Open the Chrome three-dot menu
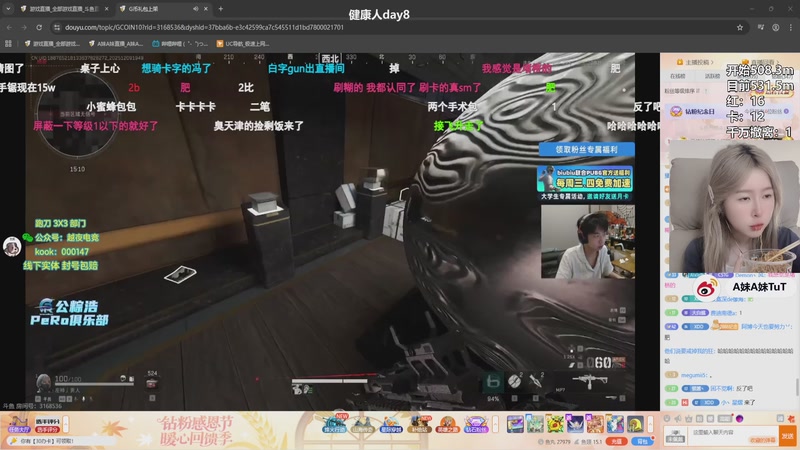Viewport: 800px width, 450px height. coord(791,28)
